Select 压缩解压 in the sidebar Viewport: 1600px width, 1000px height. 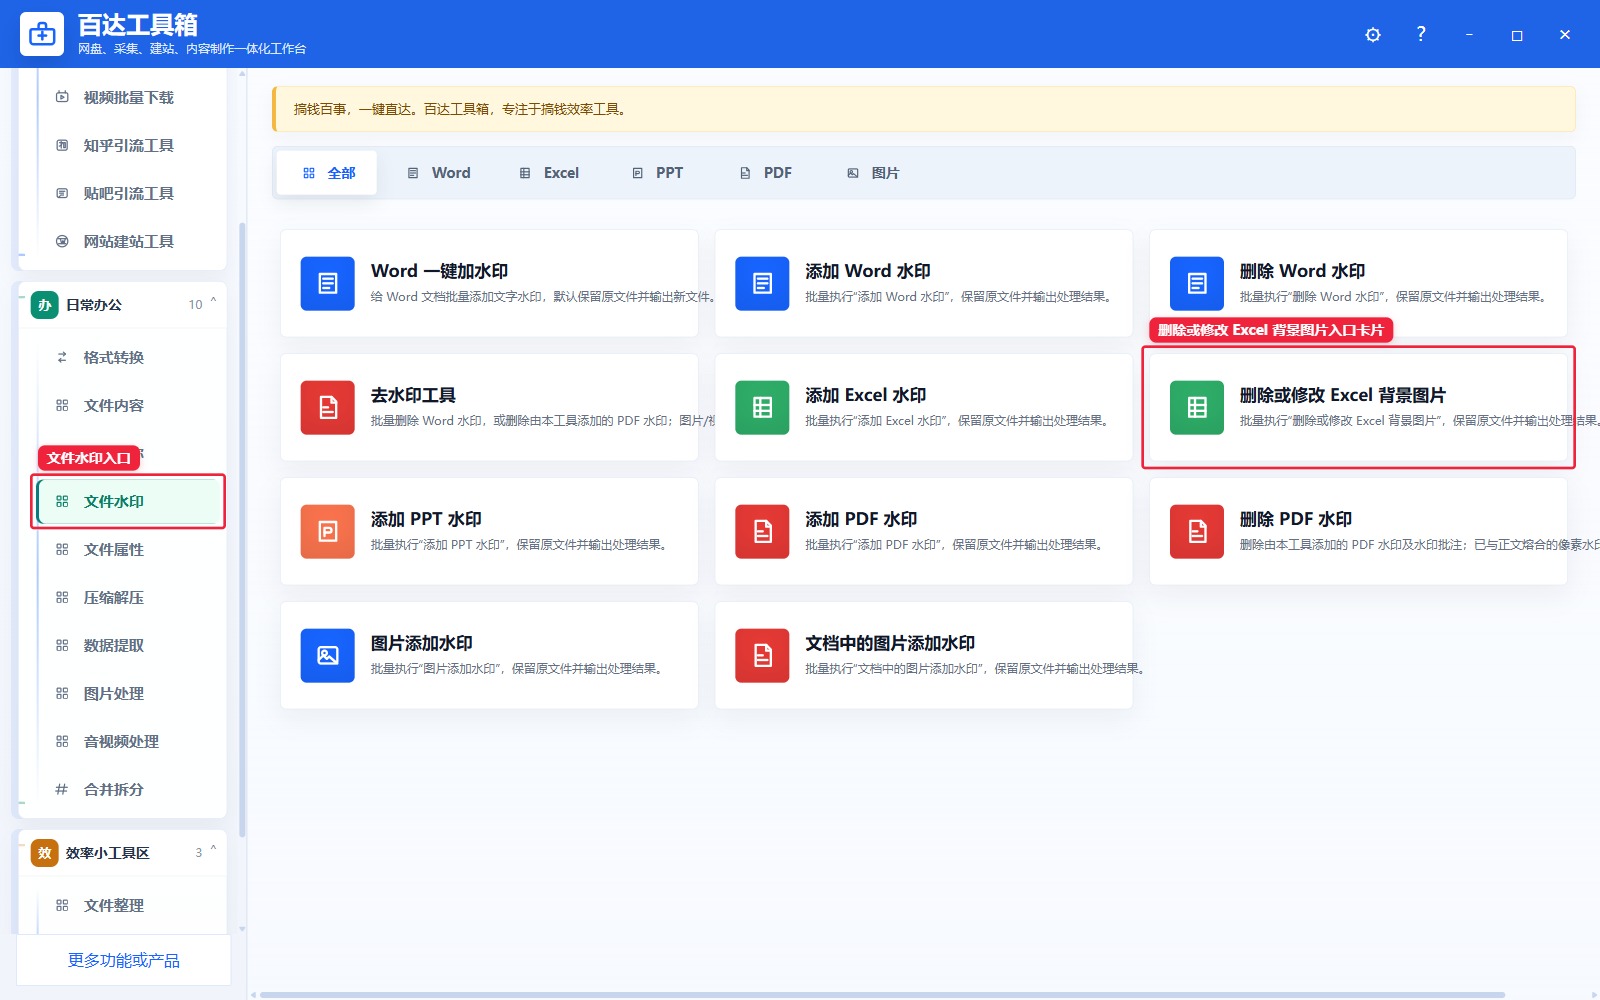pos(128,597)
